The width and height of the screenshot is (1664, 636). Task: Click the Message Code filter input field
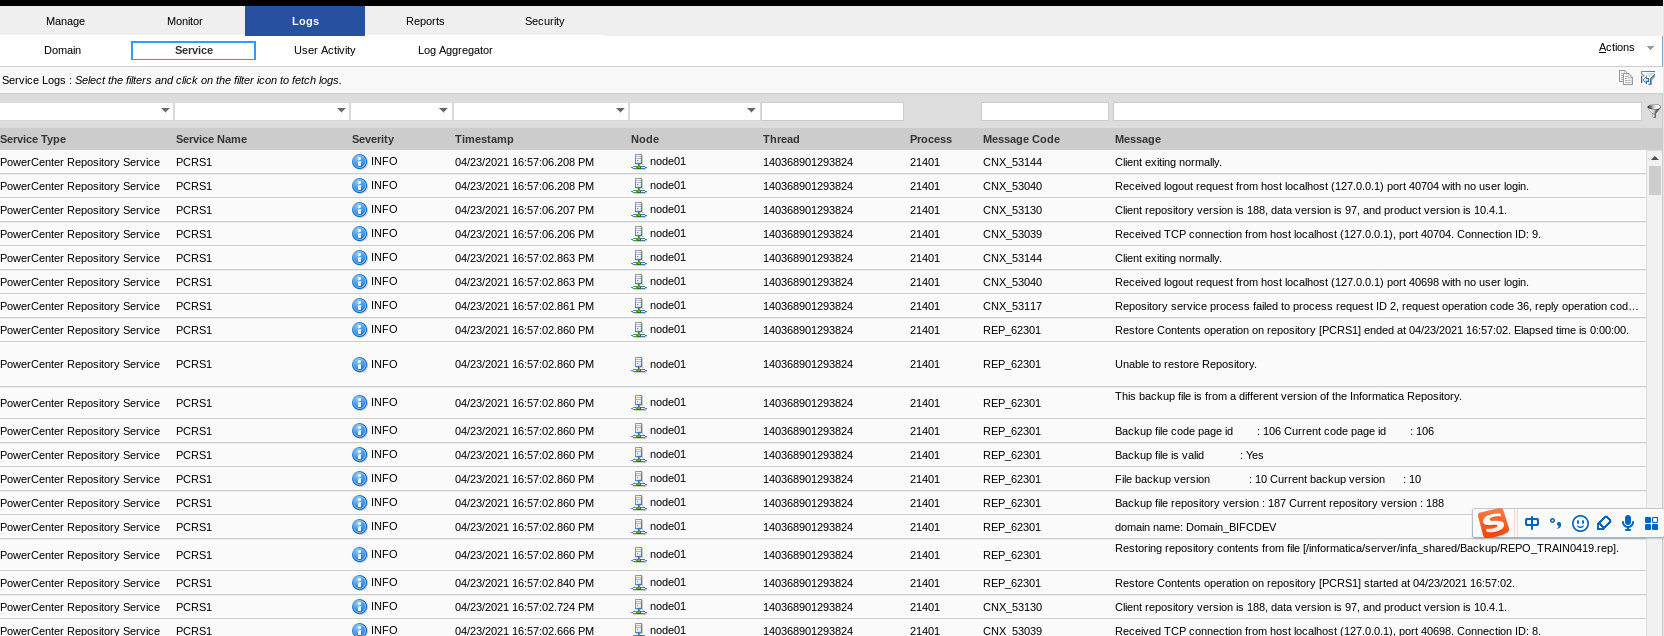click(1045, 112)
